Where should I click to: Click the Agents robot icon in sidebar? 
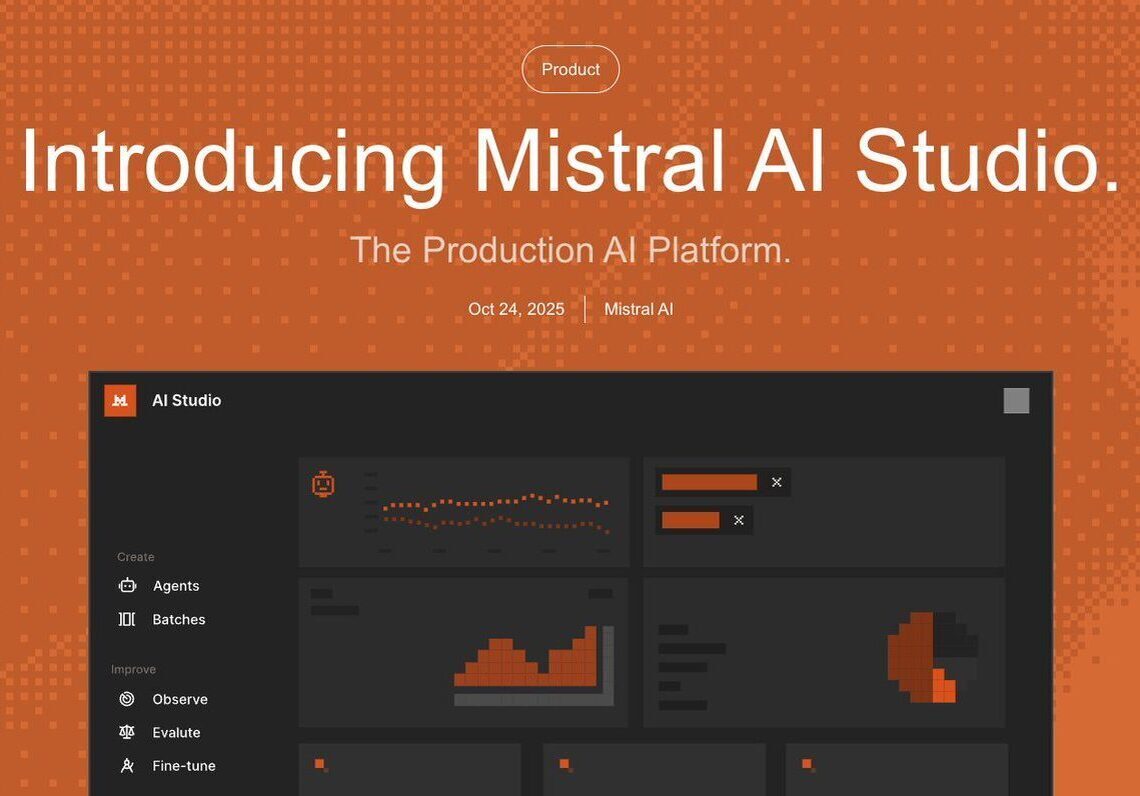click(x=127, y=585)
